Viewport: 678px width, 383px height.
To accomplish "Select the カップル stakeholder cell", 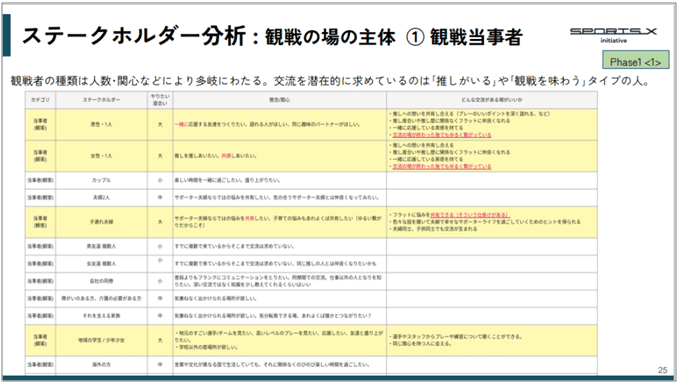I will pyautogui.click(x=101, y=180).
